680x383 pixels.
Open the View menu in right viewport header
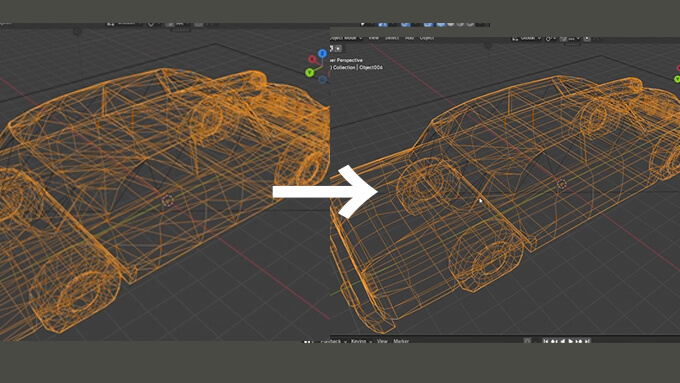[x=373, y=38]
